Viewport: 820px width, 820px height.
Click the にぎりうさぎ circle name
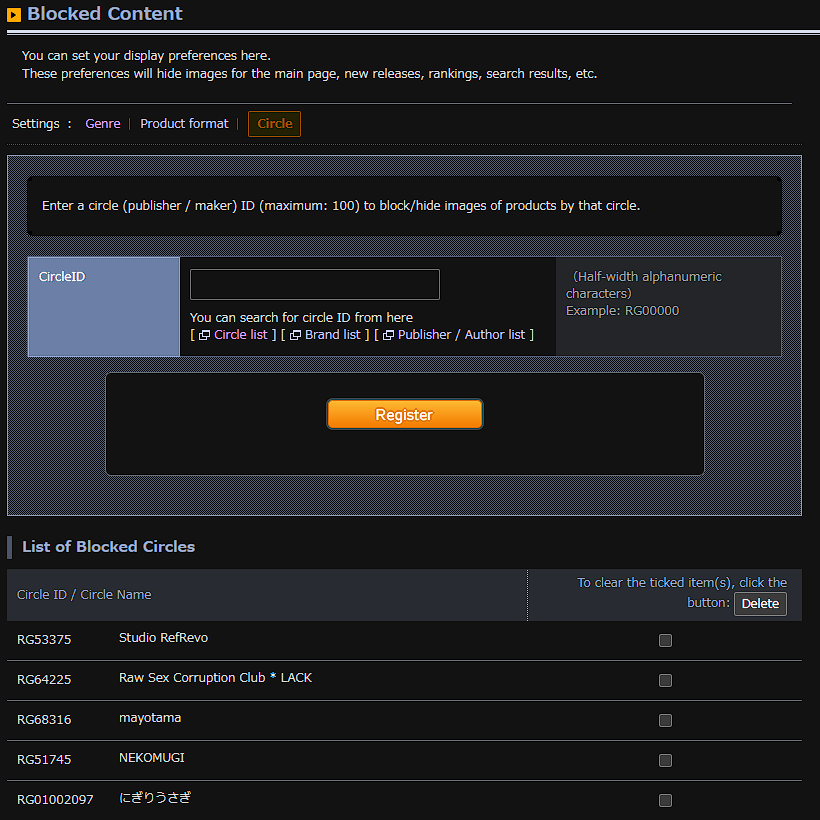155,798
